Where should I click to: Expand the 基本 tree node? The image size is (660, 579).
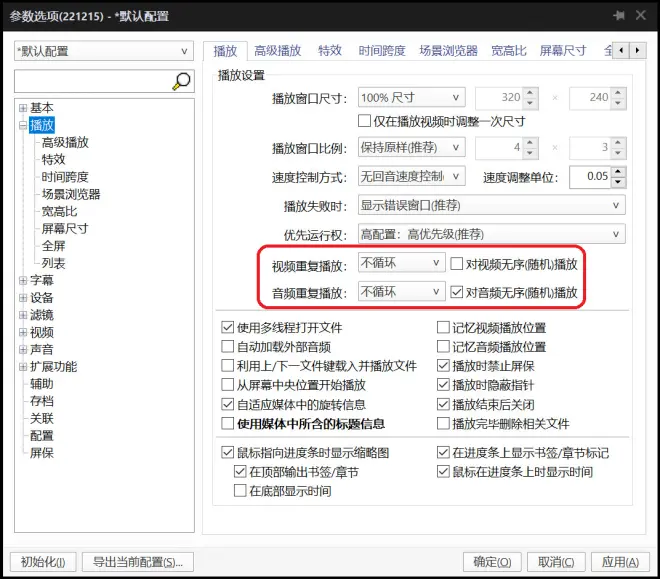pos(23,108)
